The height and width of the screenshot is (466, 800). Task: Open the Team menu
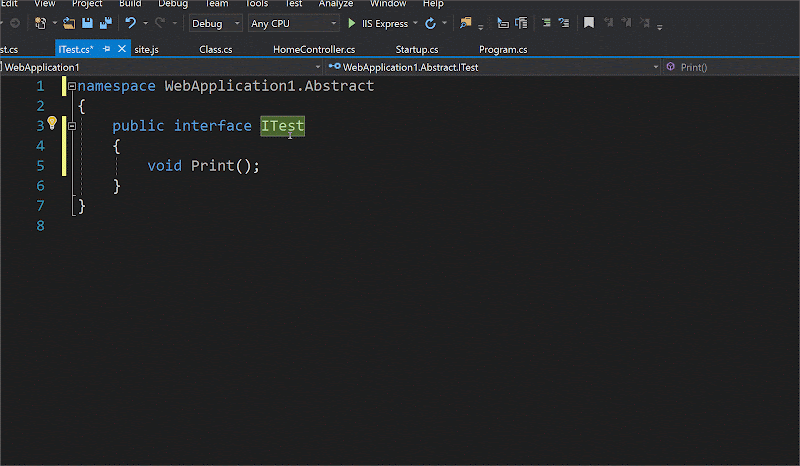tap(216, 4)
